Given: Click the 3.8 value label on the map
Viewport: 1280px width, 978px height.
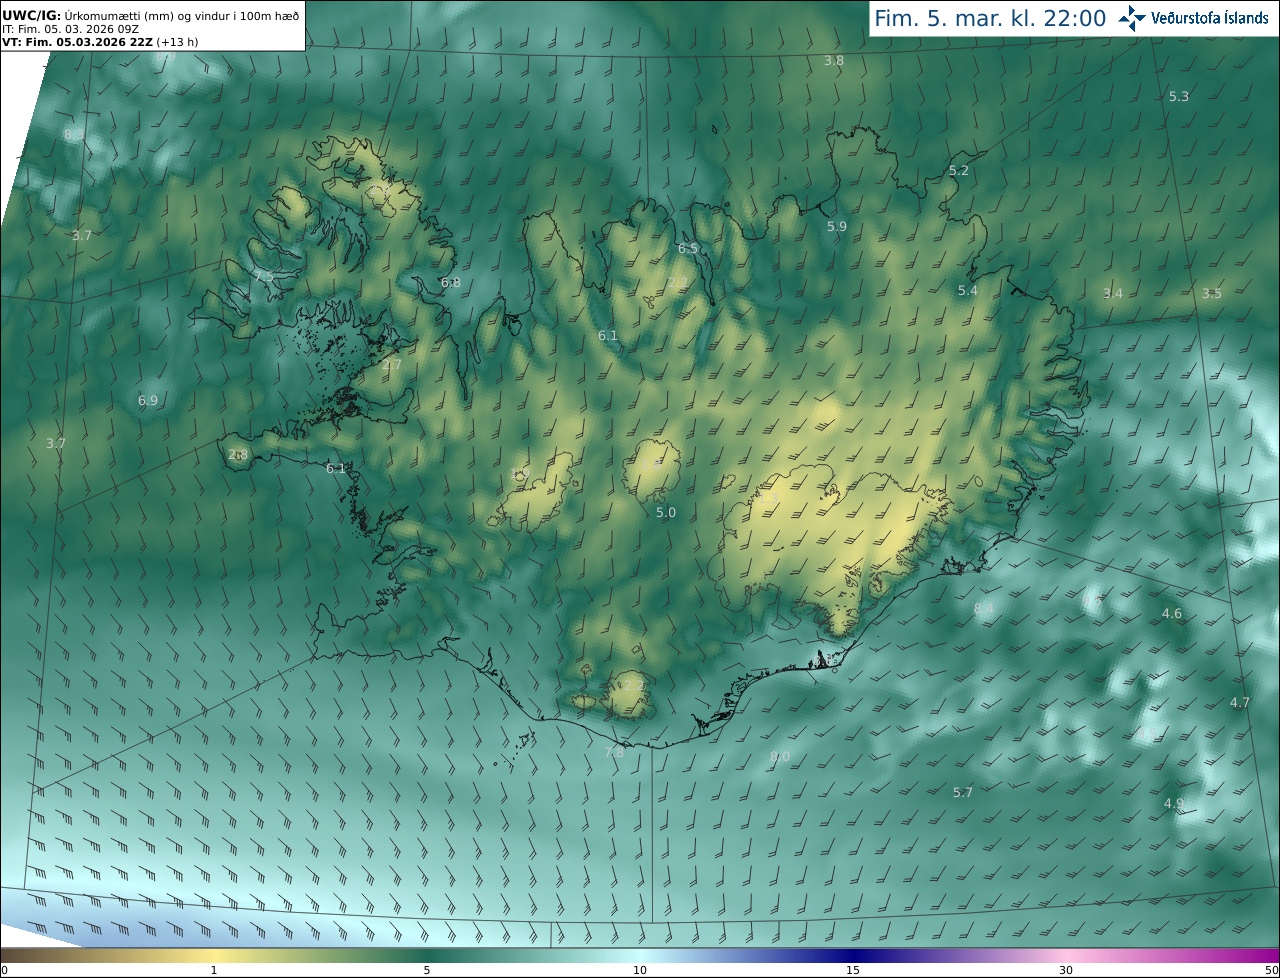Looking at the screenshot, I should [x=834, y=61].
